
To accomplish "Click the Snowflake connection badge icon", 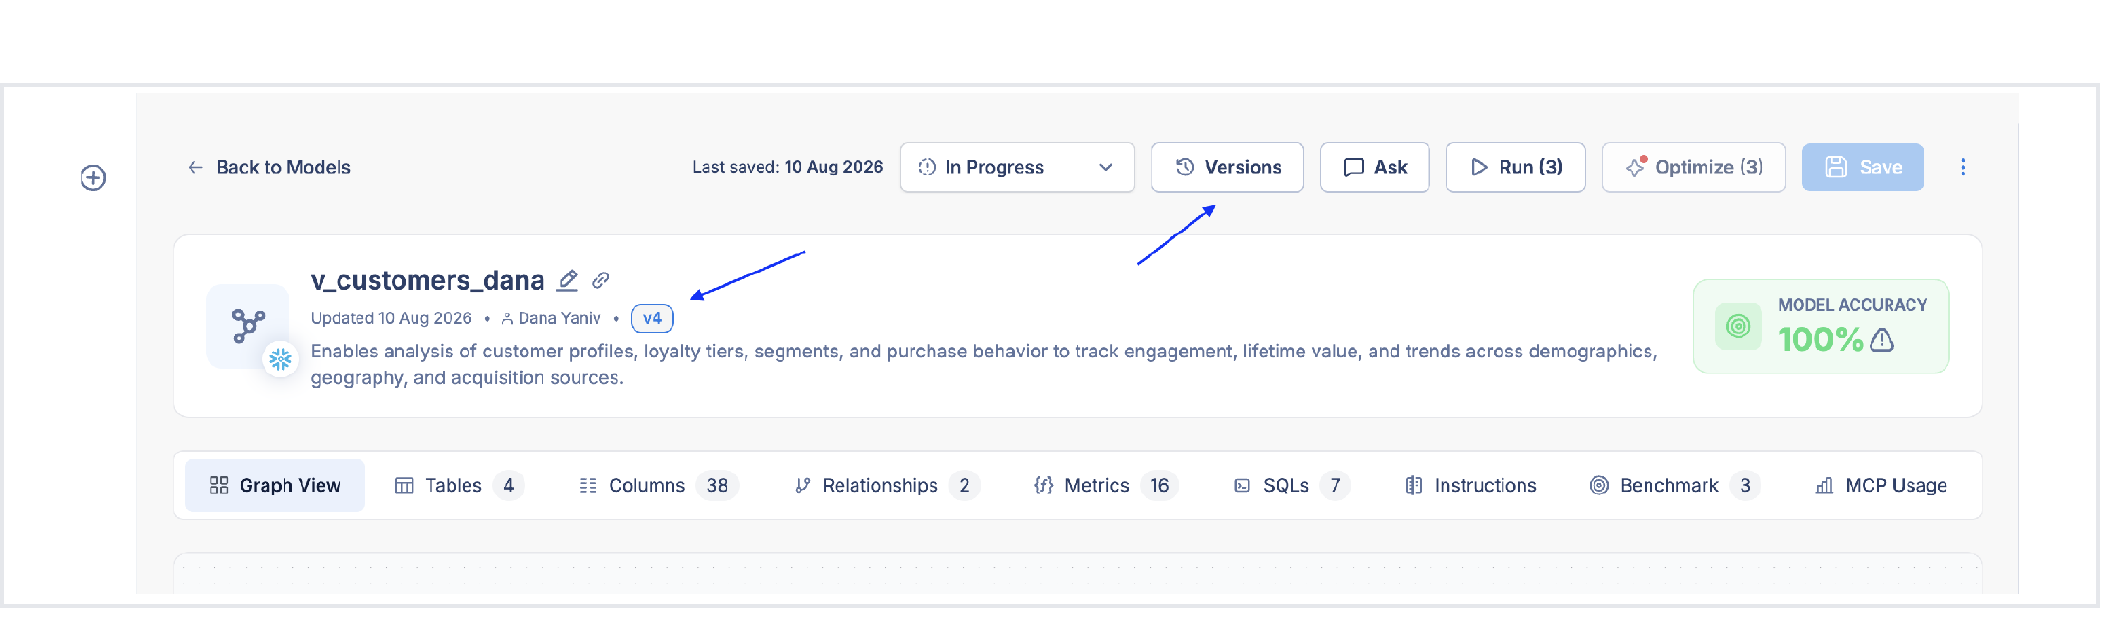I will (x=280, y=359).
